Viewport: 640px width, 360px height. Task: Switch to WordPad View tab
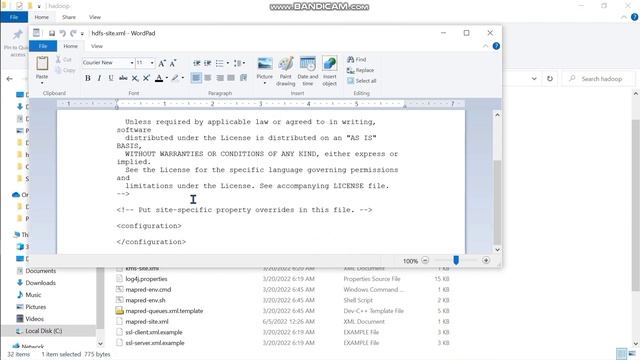(x=97, y=46)
